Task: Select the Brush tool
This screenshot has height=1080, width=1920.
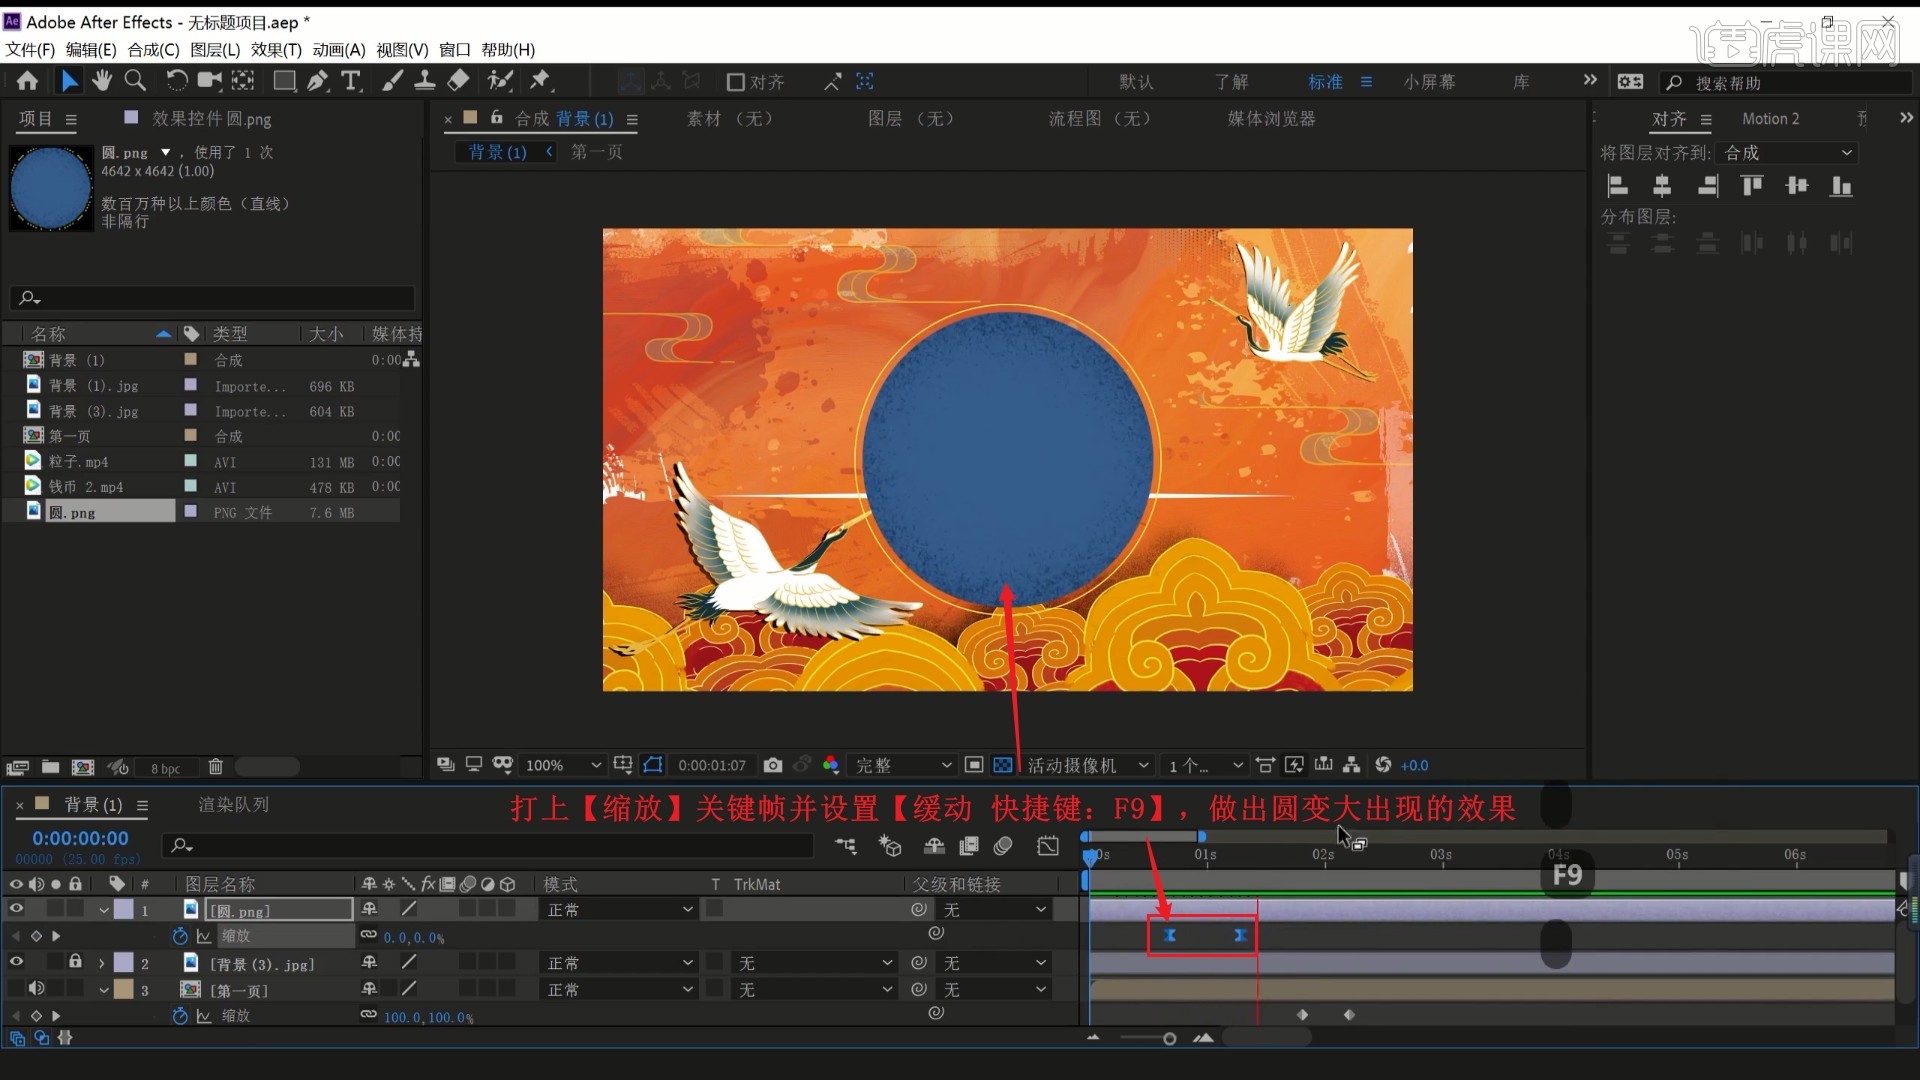Action: [393, 81]
